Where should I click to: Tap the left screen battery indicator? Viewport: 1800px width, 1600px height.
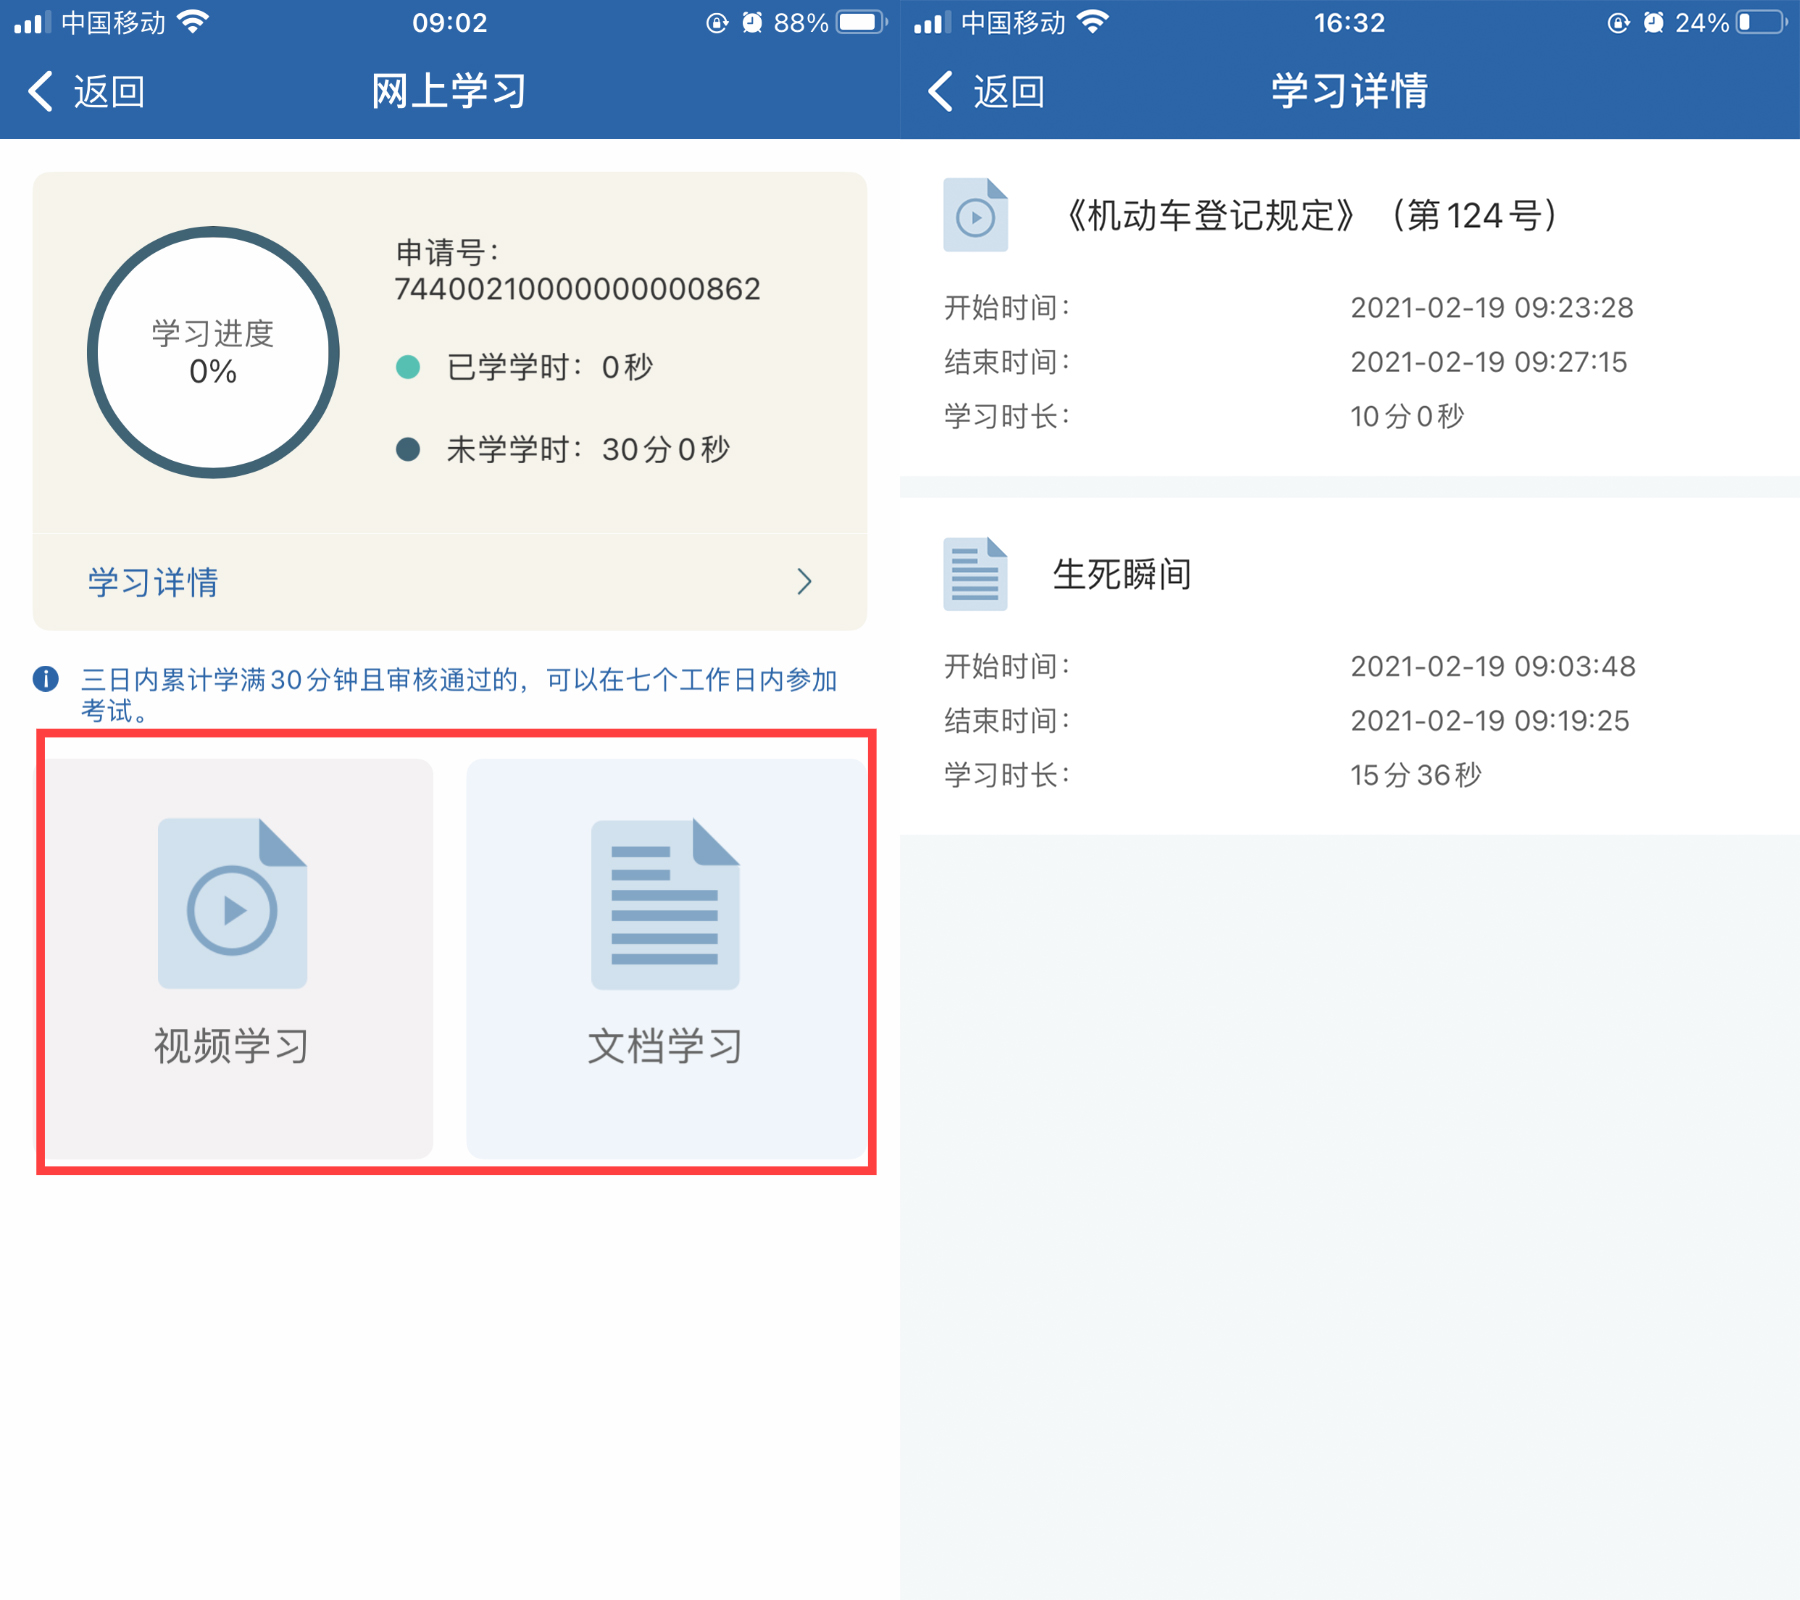860,22
